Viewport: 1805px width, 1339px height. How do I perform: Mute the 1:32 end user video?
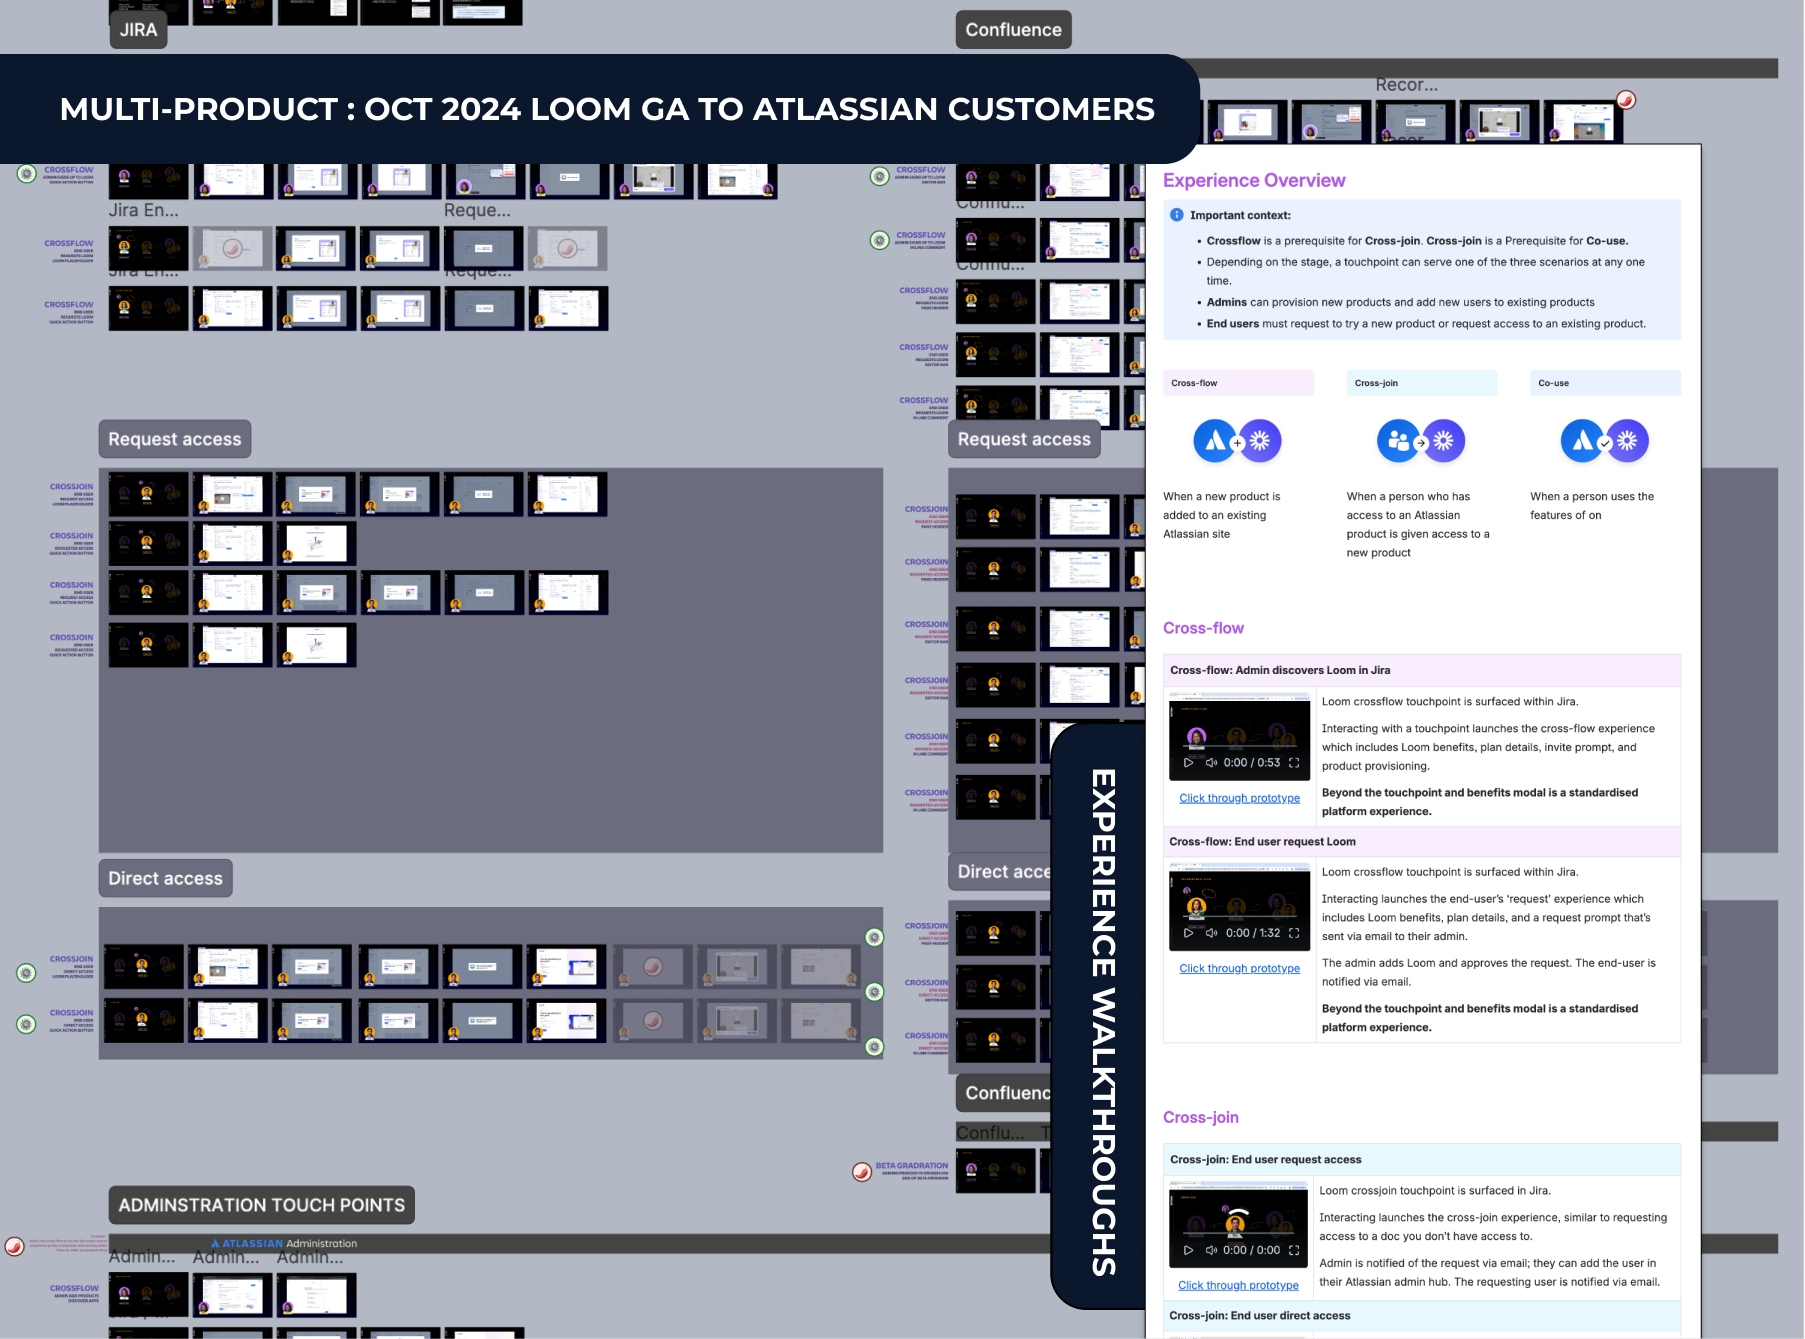(x=1211, y=933)
